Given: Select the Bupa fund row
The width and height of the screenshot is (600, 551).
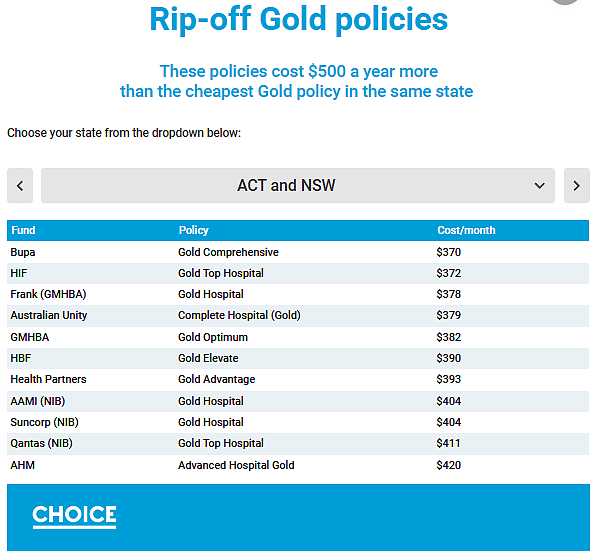Looking at the screenshot, I should pyautogui.click(x=298, y=252).
